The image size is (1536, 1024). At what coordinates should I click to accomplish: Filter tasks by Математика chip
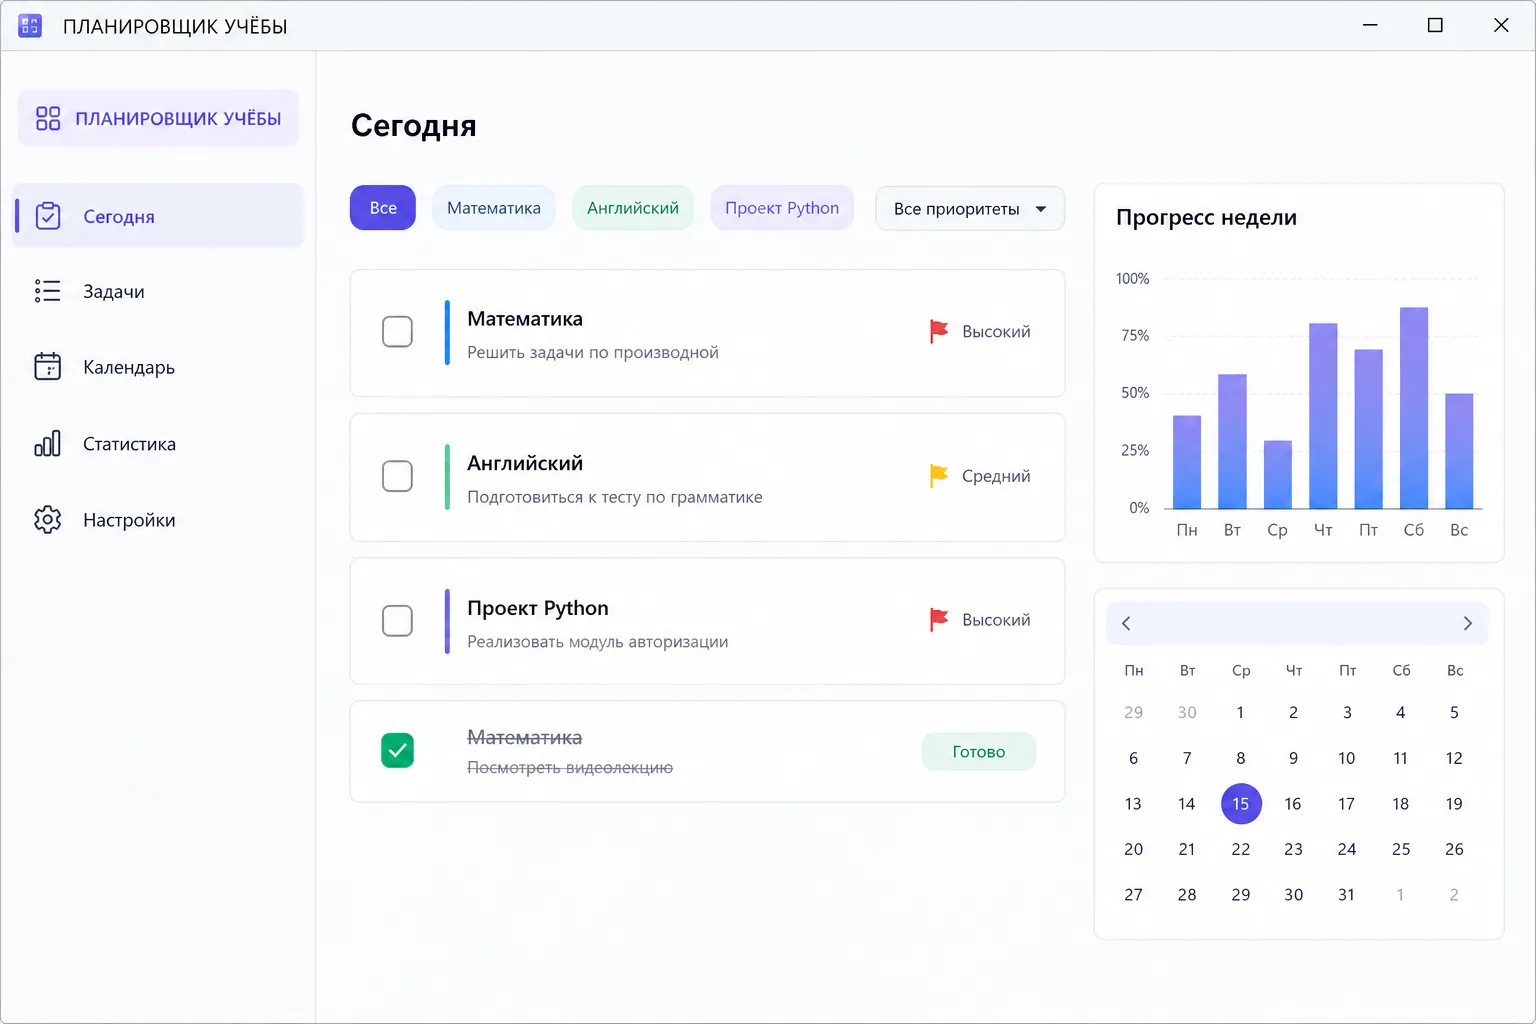(494, 208)
